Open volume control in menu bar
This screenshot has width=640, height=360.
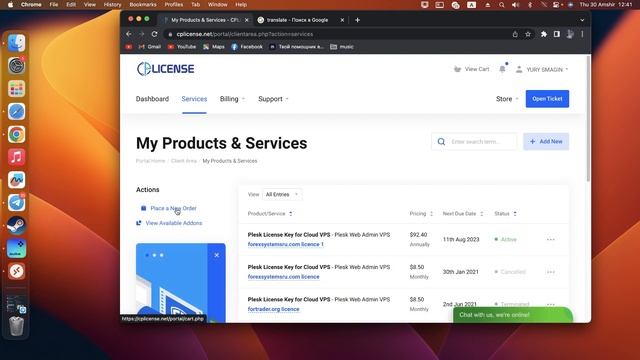[x=516, y=5]
